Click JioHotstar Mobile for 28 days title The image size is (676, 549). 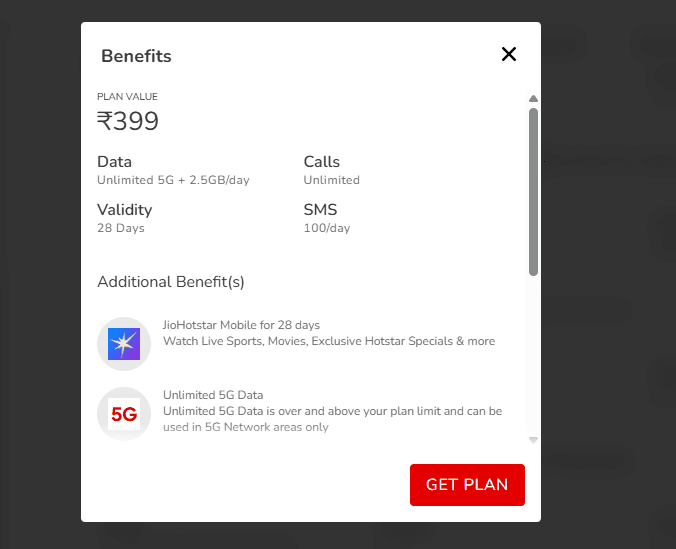click(x=241, y=325)
